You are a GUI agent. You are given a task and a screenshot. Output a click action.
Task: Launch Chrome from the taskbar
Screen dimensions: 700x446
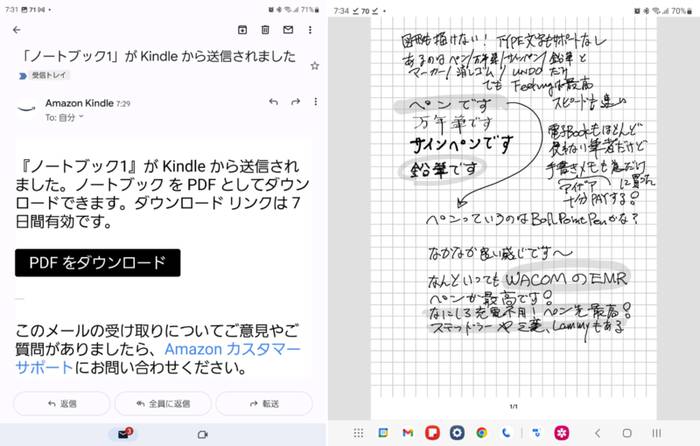pos(481,433)
